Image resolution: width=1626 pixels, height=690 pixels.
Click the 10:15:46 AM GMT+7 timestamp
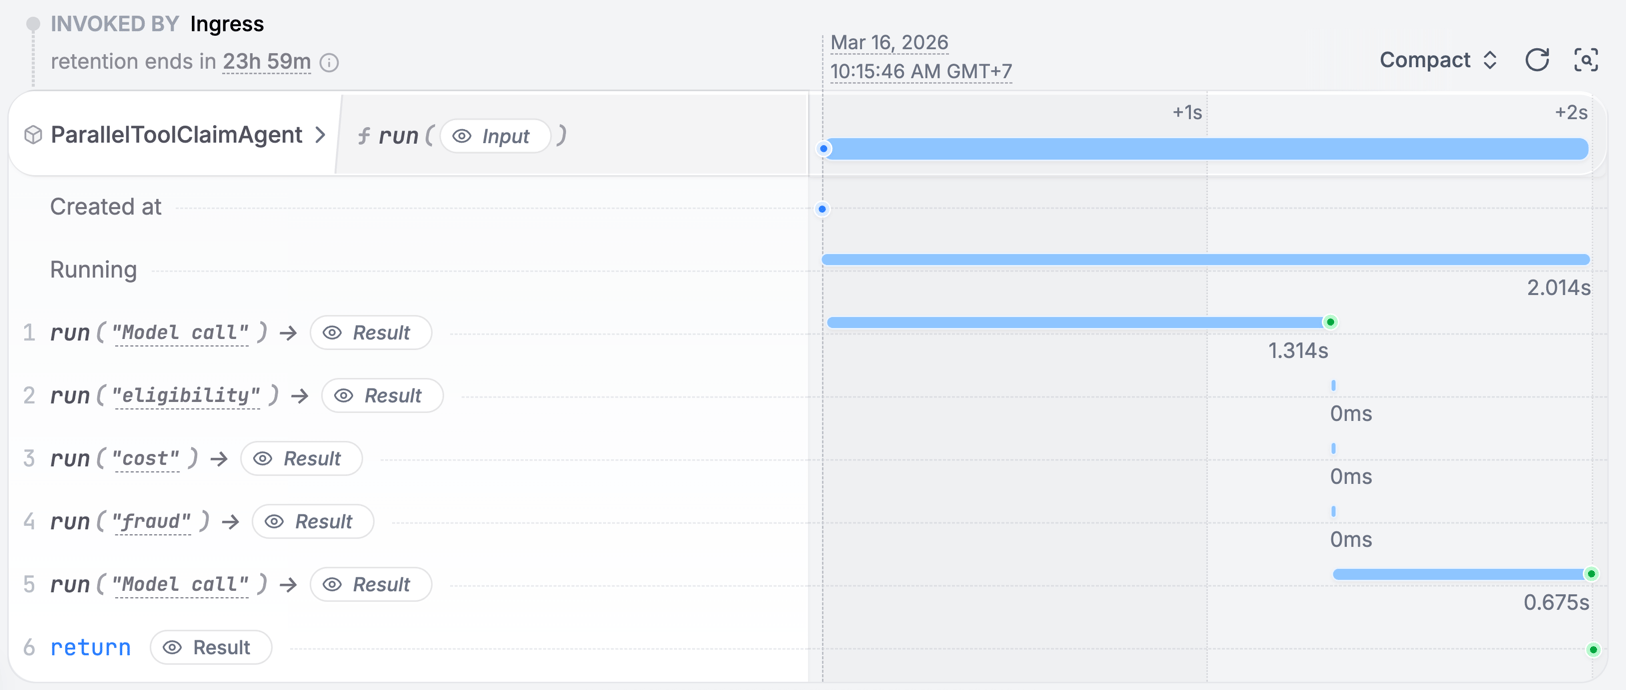(921, 72)
